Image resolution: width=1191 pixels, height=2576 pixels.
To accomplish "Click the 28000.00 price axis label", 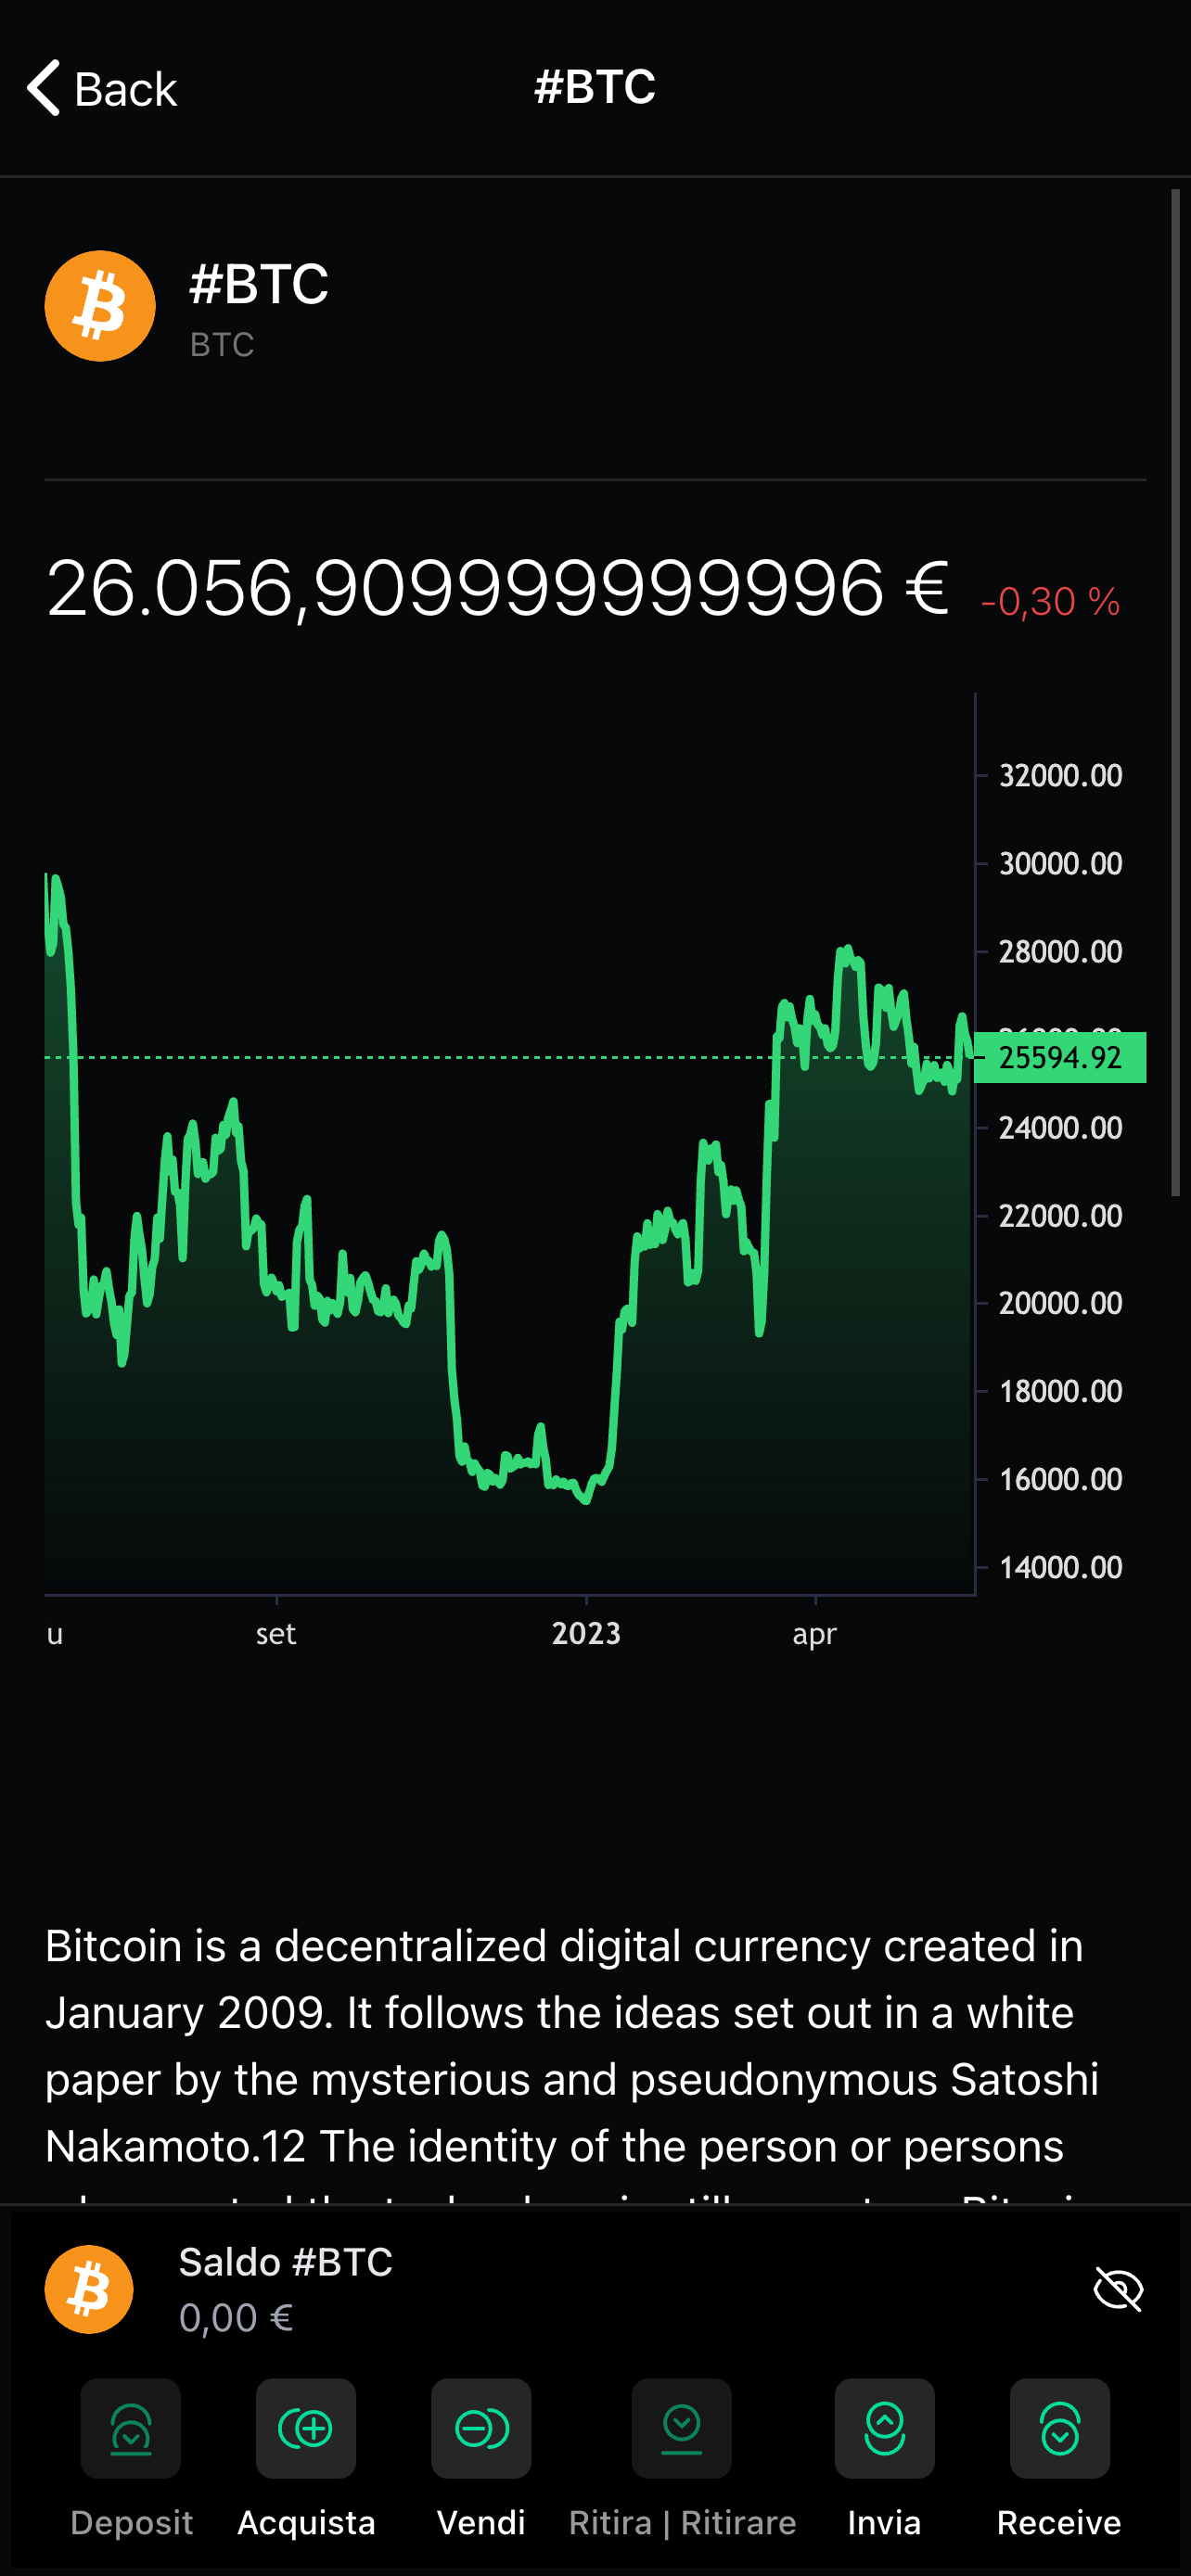I will click(x=1060, y=951).
